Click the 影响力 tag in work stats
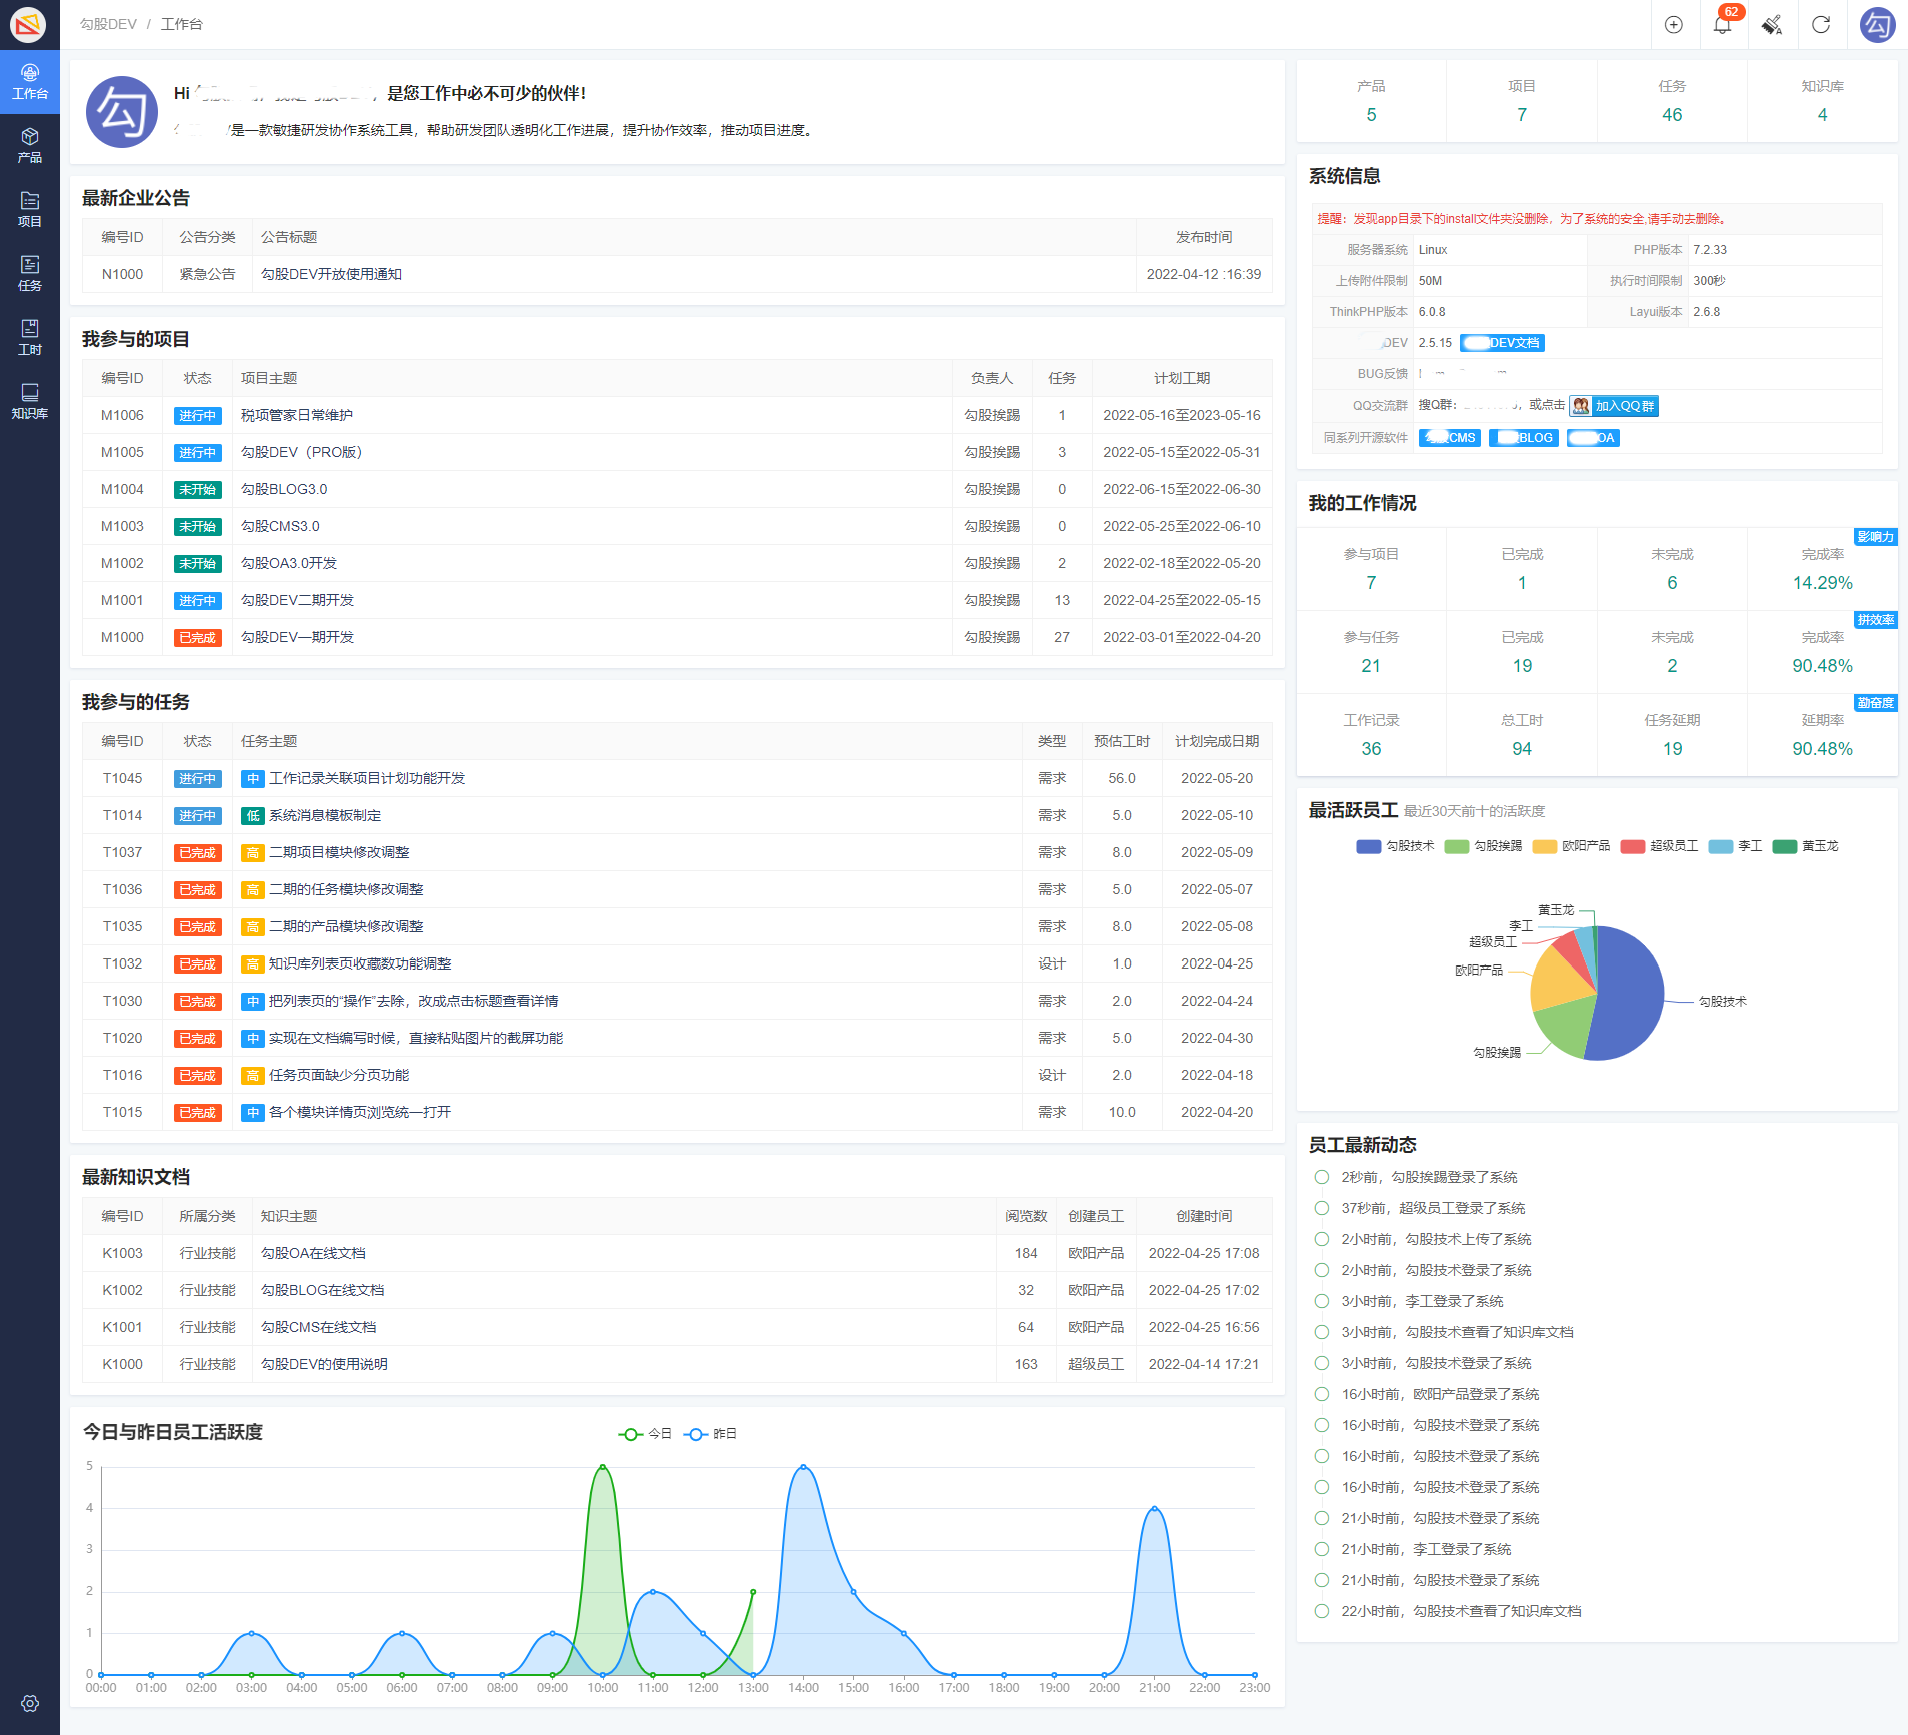The width and height of the screenshot is (1908, 1735). click(1876, 537)
